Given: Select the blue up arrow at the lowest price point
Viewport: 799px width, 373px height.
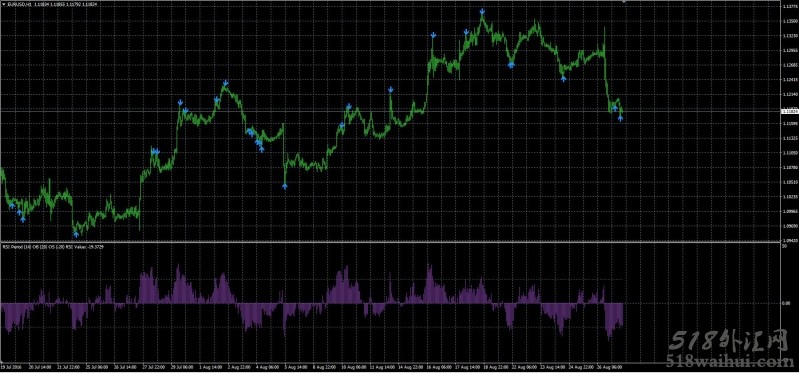Looking at the screenshot, I should [x=76, y=234].
